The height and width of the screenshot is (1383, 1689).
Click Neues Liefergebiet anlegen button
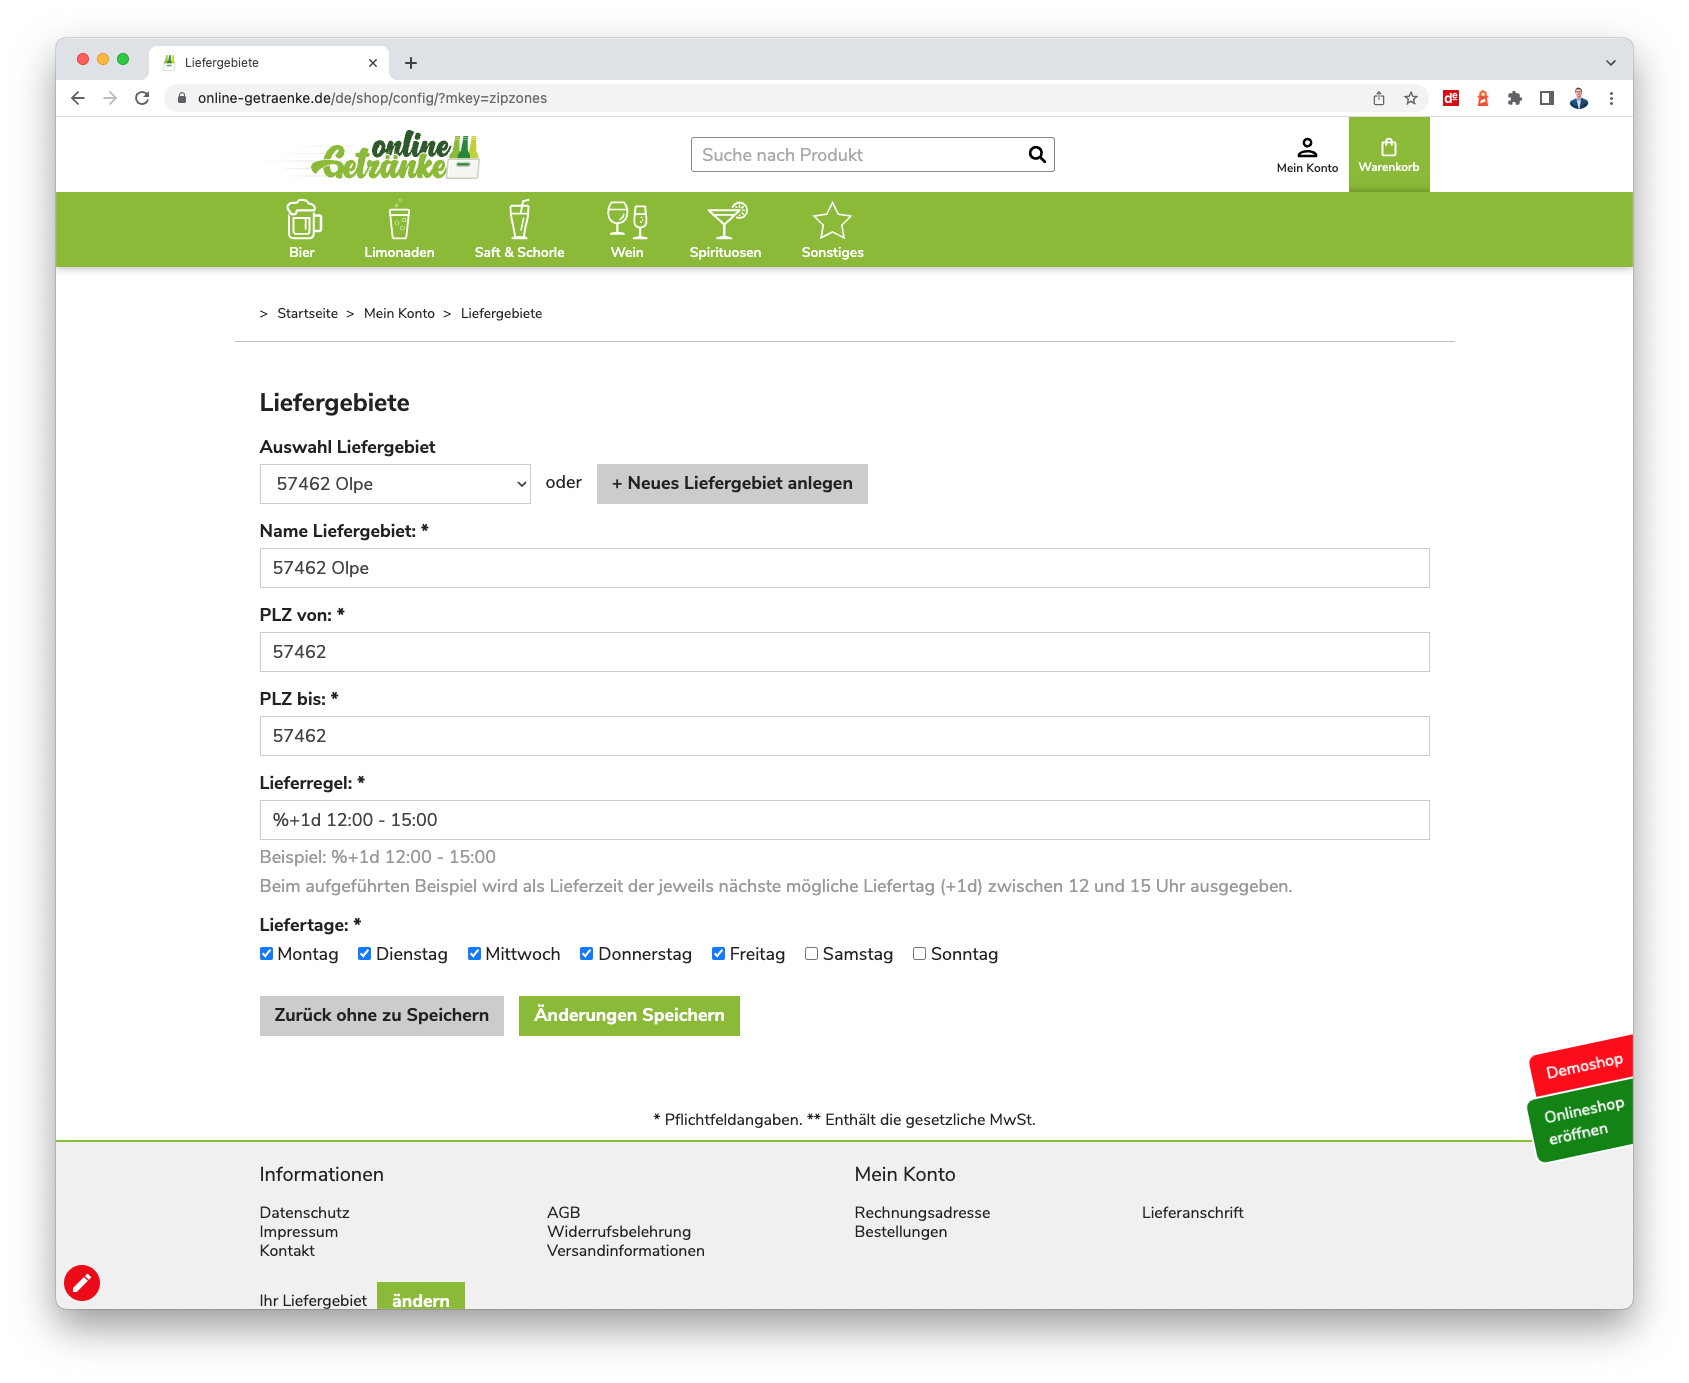[x=732, y=484]
